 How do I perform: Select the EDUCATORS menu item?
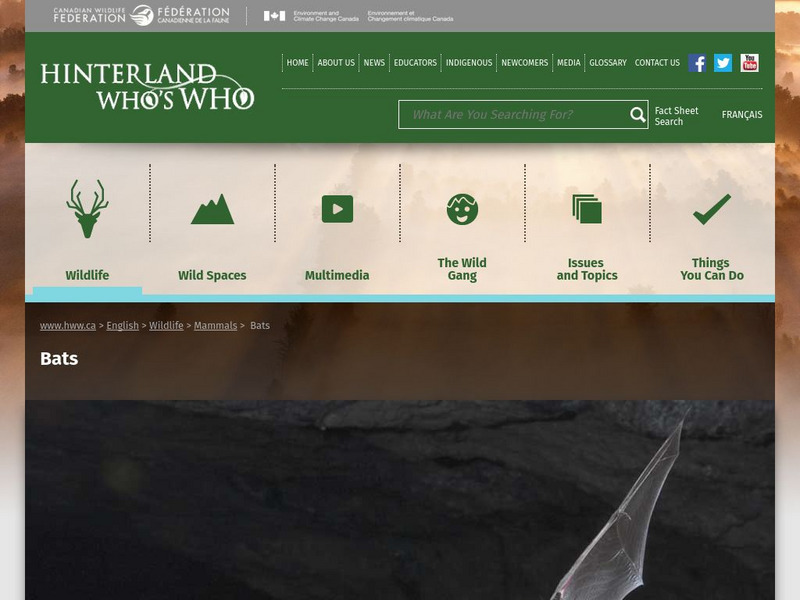414,62
